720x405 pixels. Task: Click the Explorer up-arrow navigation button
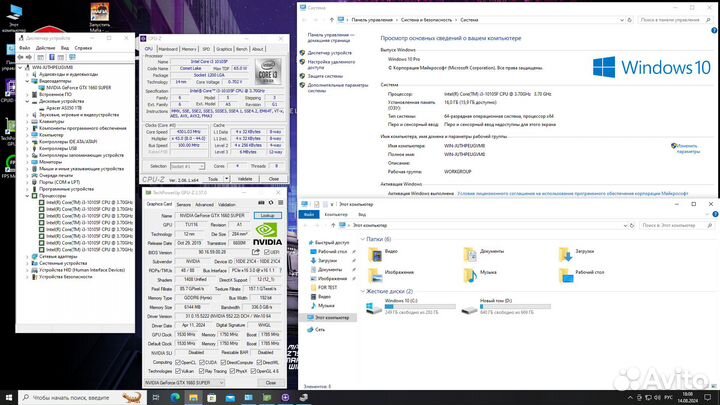tap(333, 225)
